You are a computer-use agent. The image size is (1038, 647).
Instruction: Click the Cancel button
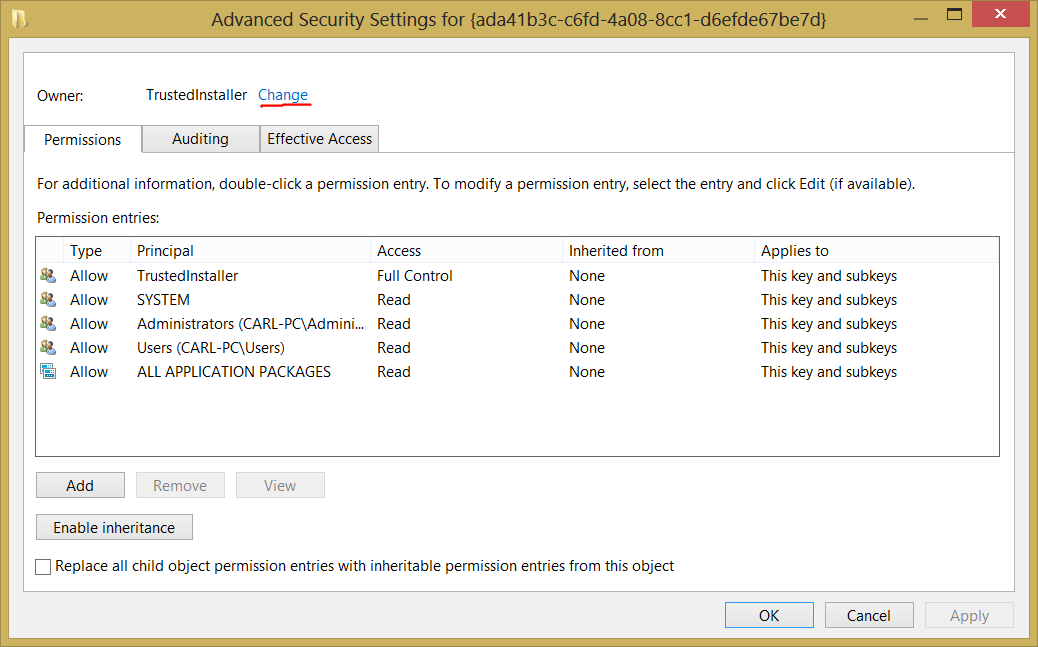(869, 615)
